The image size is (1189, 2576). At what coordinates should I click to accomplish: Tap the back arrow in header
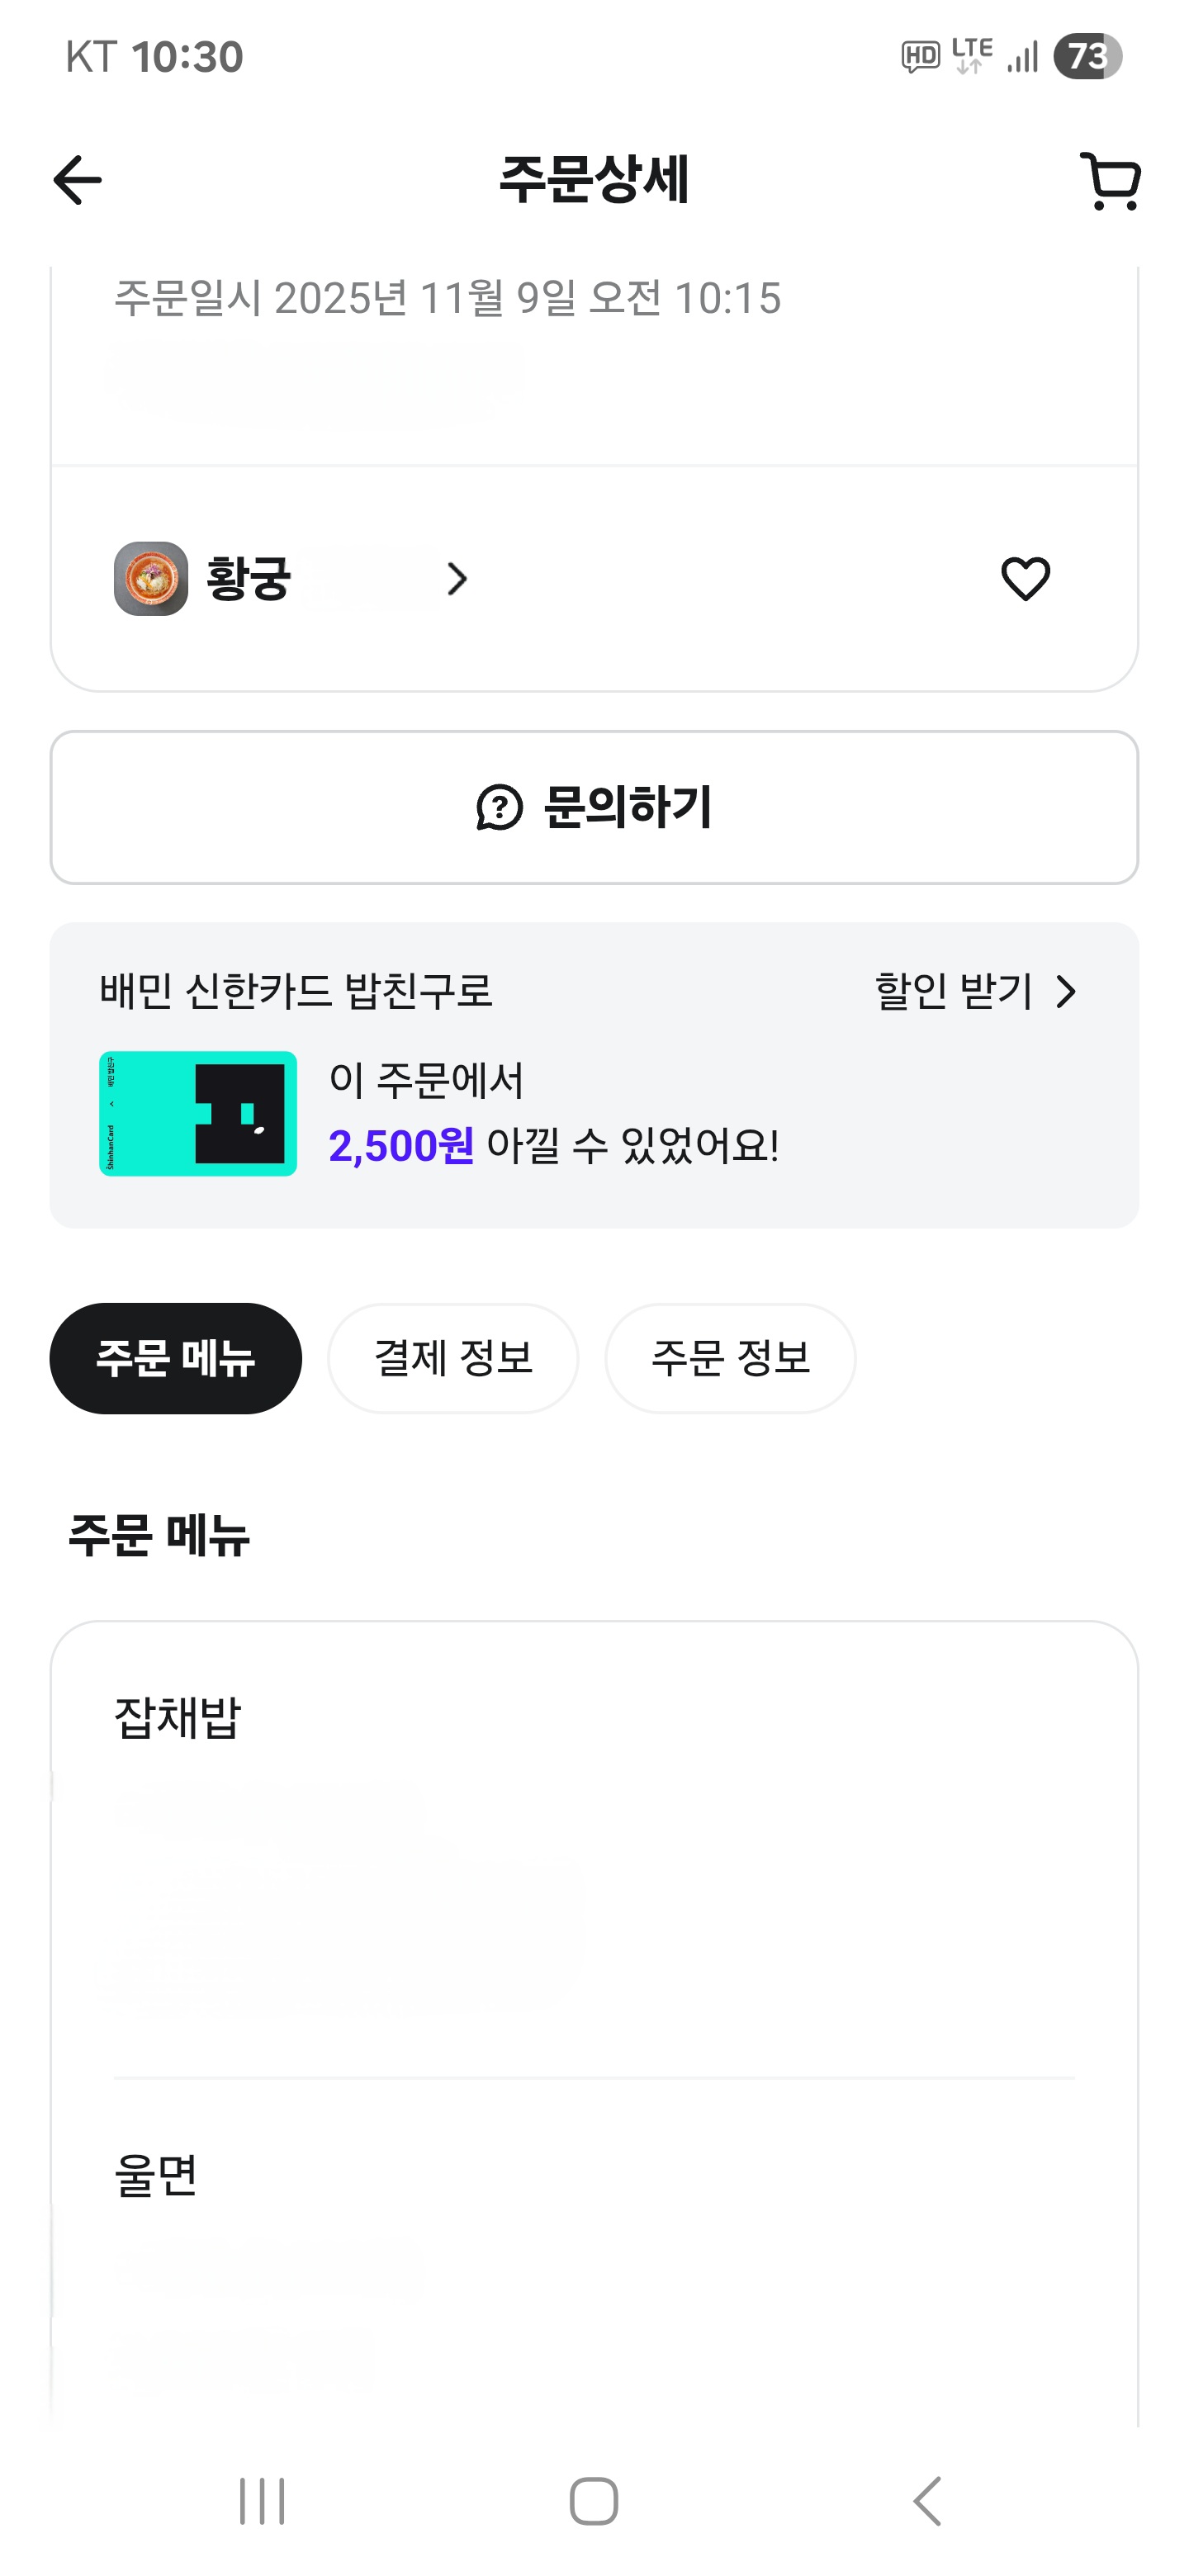(77, 181)
